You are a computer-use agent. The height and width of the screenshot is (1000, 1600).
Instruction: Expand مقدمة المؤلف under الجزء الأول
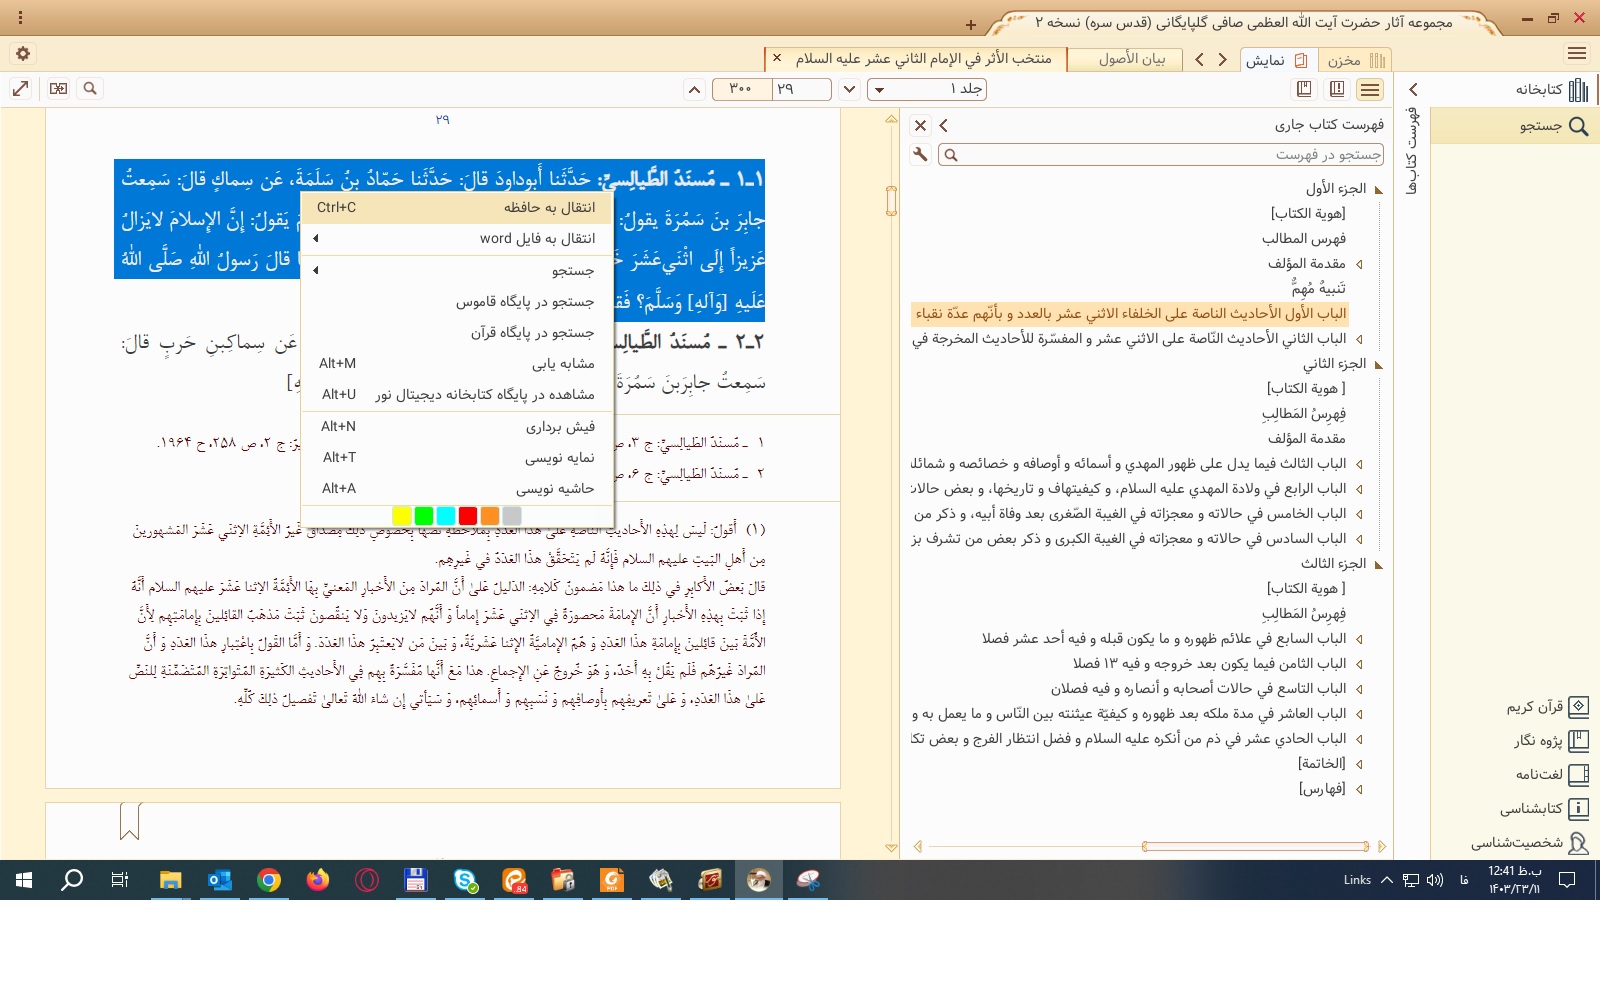[x=1359, y=264]
